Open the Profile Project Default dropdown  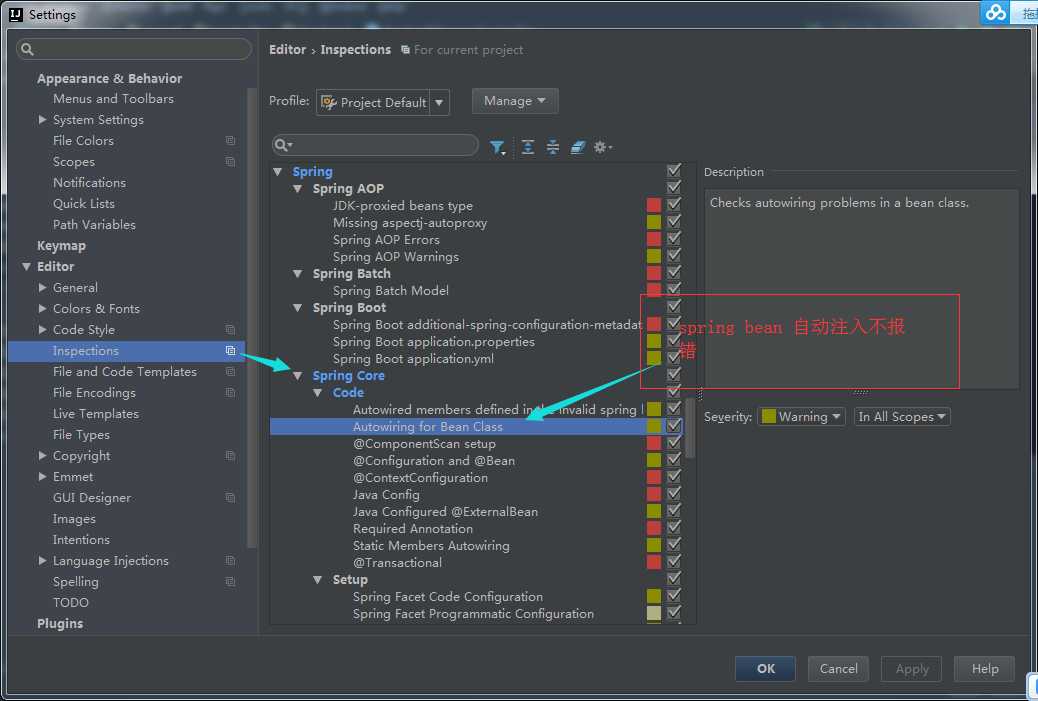tap(383, 103)
